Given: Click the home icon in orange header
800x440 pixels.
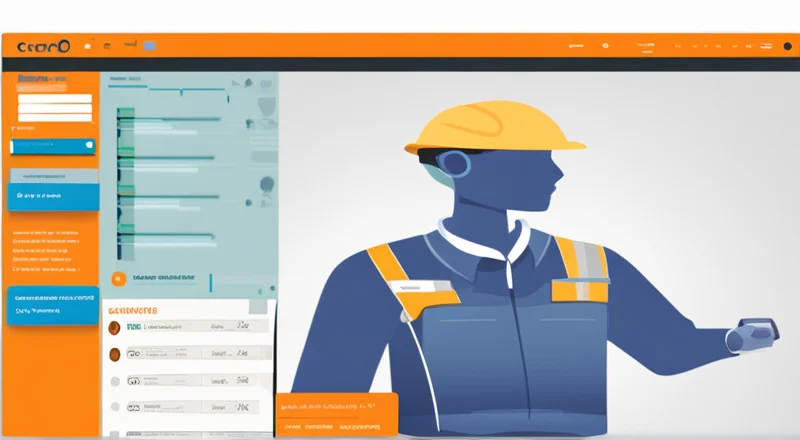Looking at the screenshot, I should 87,46.
